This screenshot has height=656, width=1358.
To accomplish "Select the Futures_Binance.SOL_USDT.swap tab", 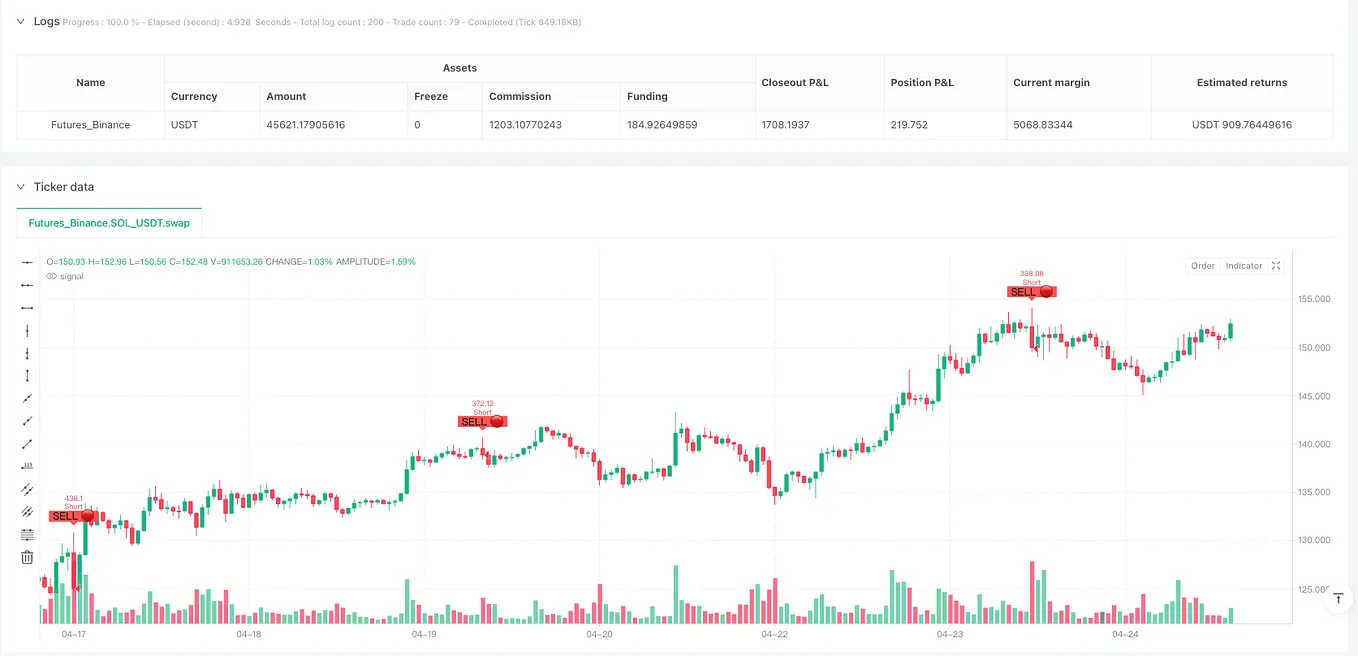I will (x=108, y=224).
